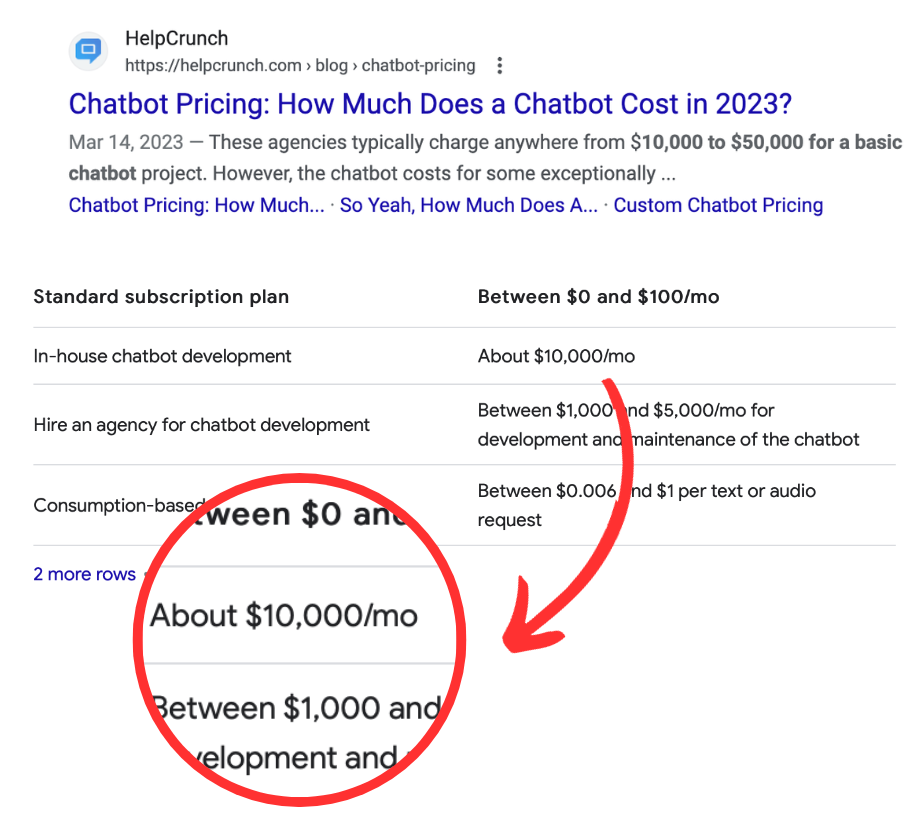Screen dimensions: 910x813
Task: Go to the 'Custom Chatbot Pricing' sitelink
Action: (718, 205)
